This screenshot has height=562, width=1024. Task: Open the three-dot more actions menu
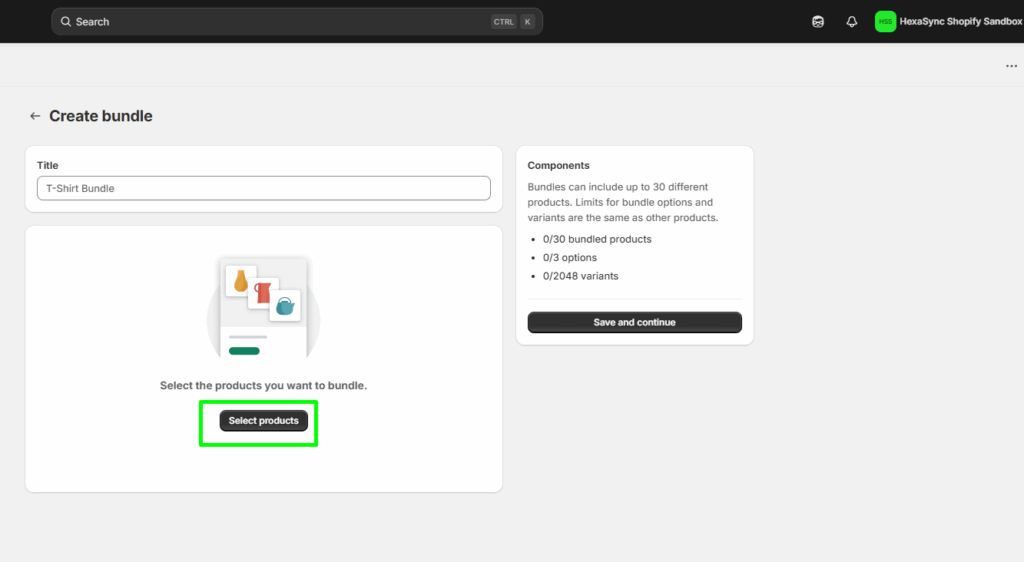tap(1011, 66)
